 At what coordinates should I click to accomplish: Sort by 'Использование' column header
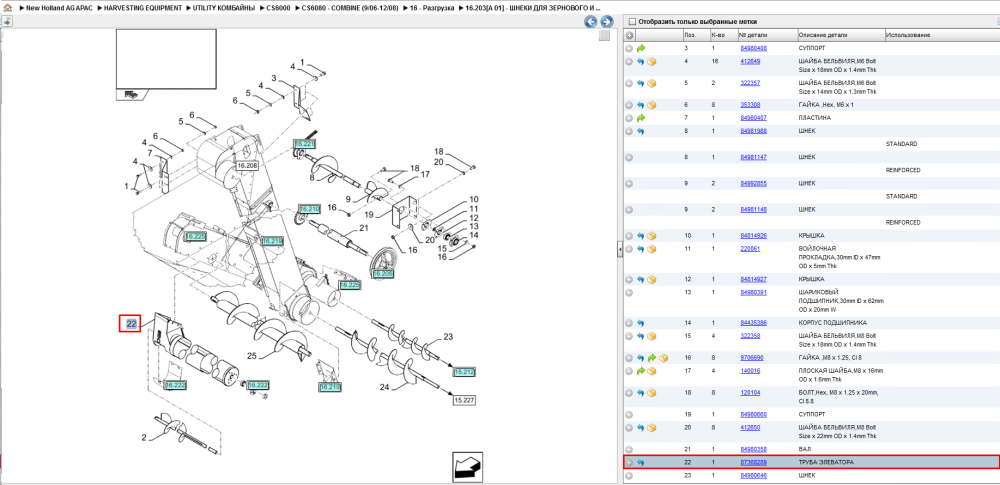908,35
